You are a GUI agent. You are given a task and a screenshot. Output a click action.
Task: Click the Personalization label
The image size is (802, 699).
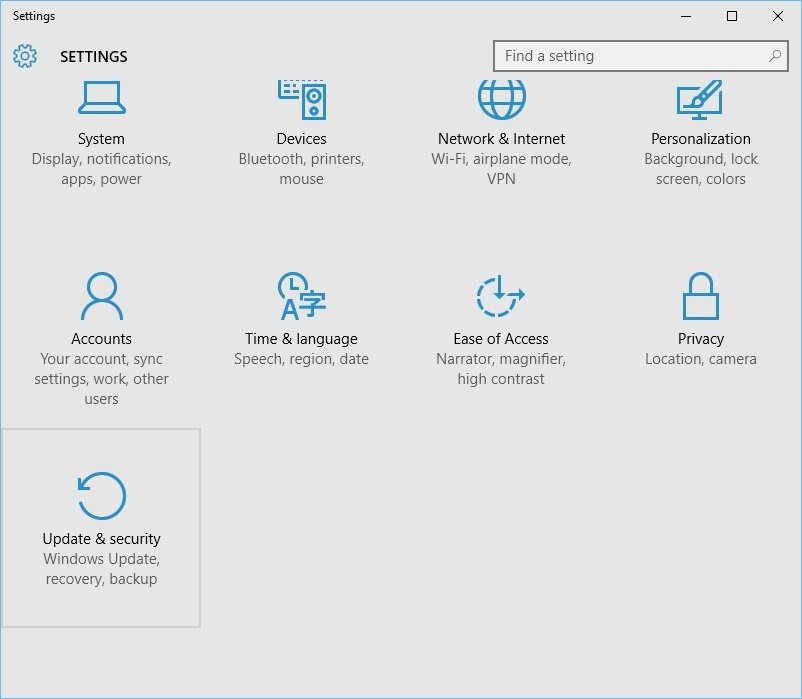(701, 139)
